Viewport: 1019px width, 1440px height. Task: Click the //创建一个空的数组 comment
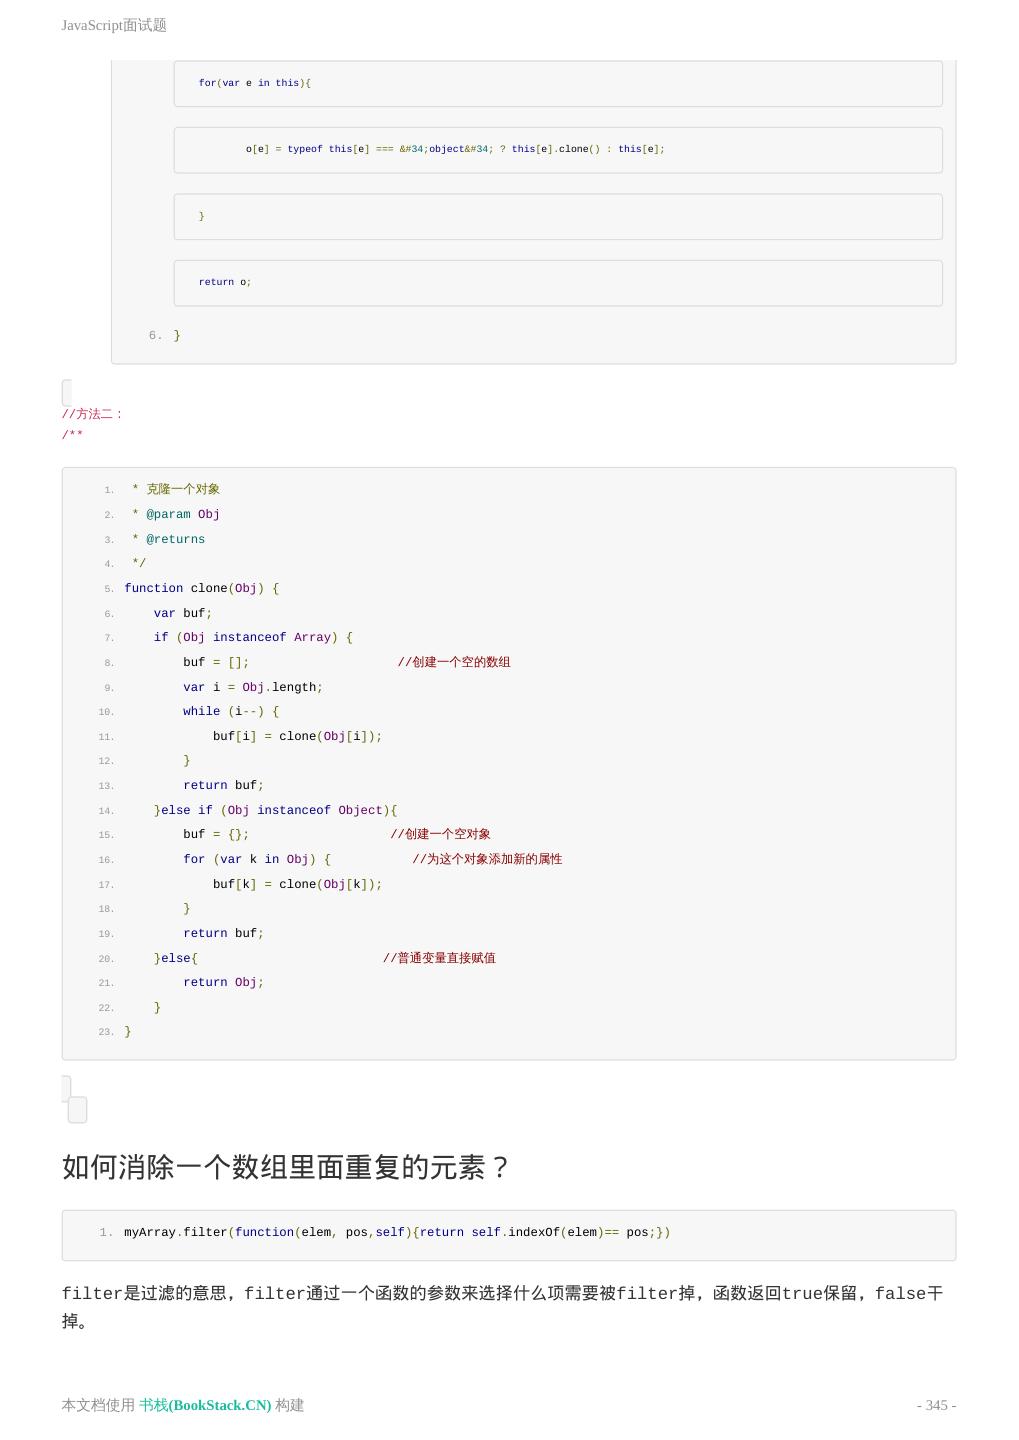[x=454, y=662]
